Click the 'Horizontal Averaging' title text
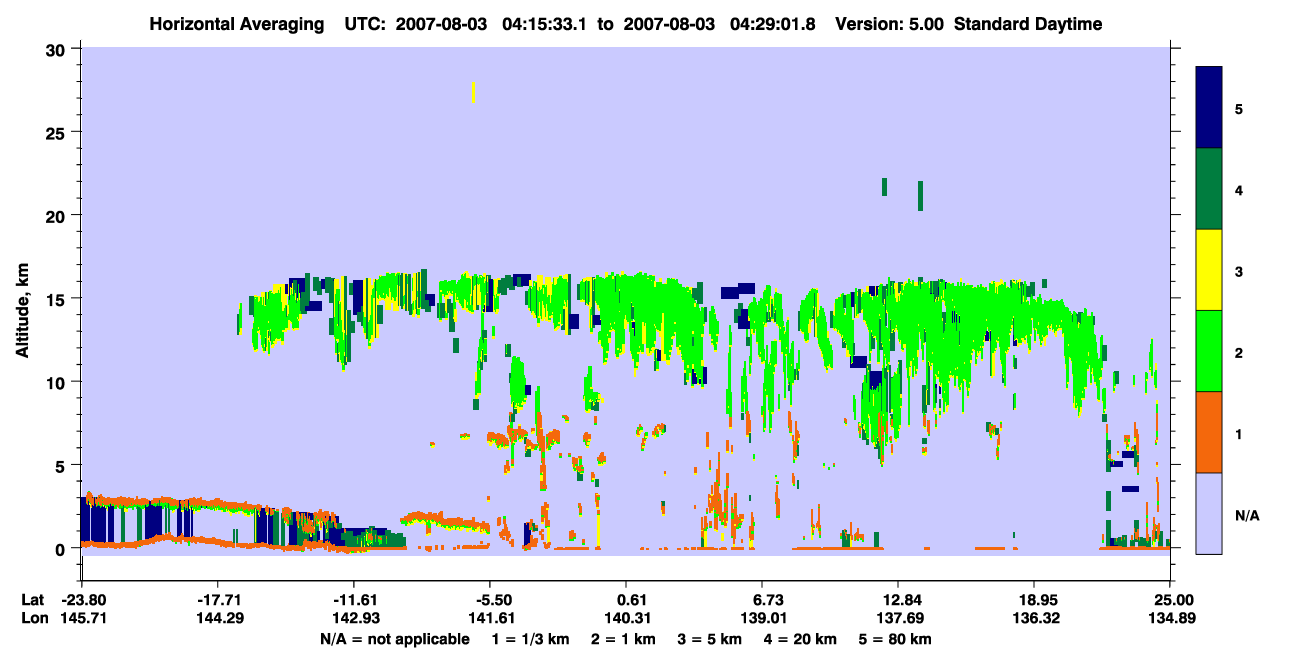Screen dimensions: 1300x667 (x=235, y=24)
